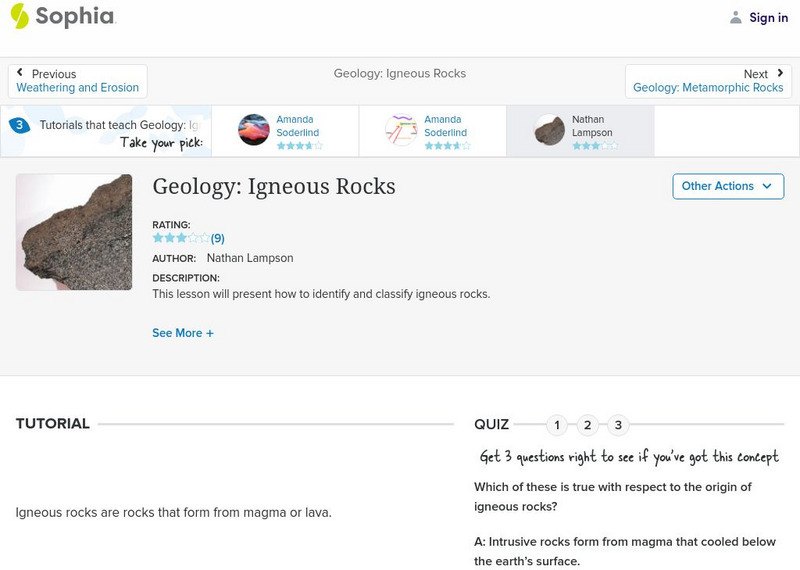Image resolution: width=800 pixels, height=570 pixels.
Task: Click the Sign in link
Action: (x=768, y=18)
